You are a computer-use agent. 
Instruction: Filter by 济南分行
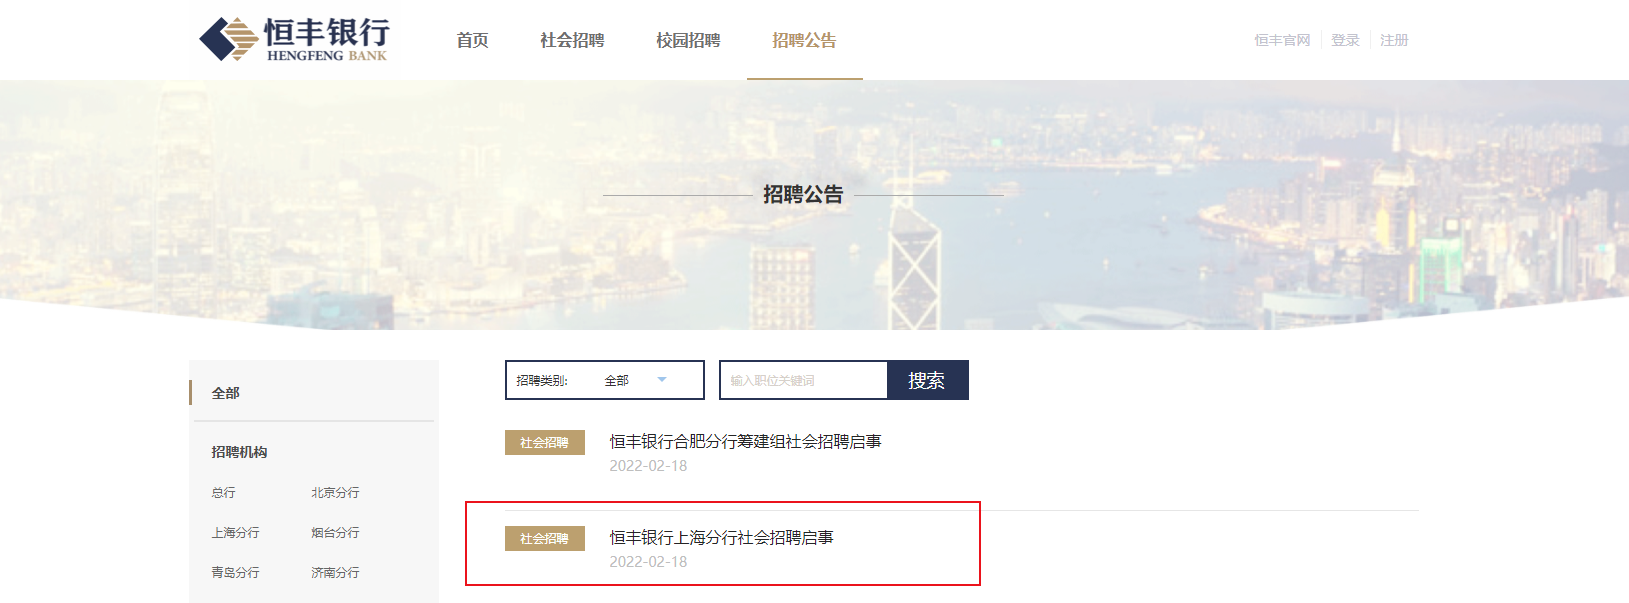pos(335,572)
